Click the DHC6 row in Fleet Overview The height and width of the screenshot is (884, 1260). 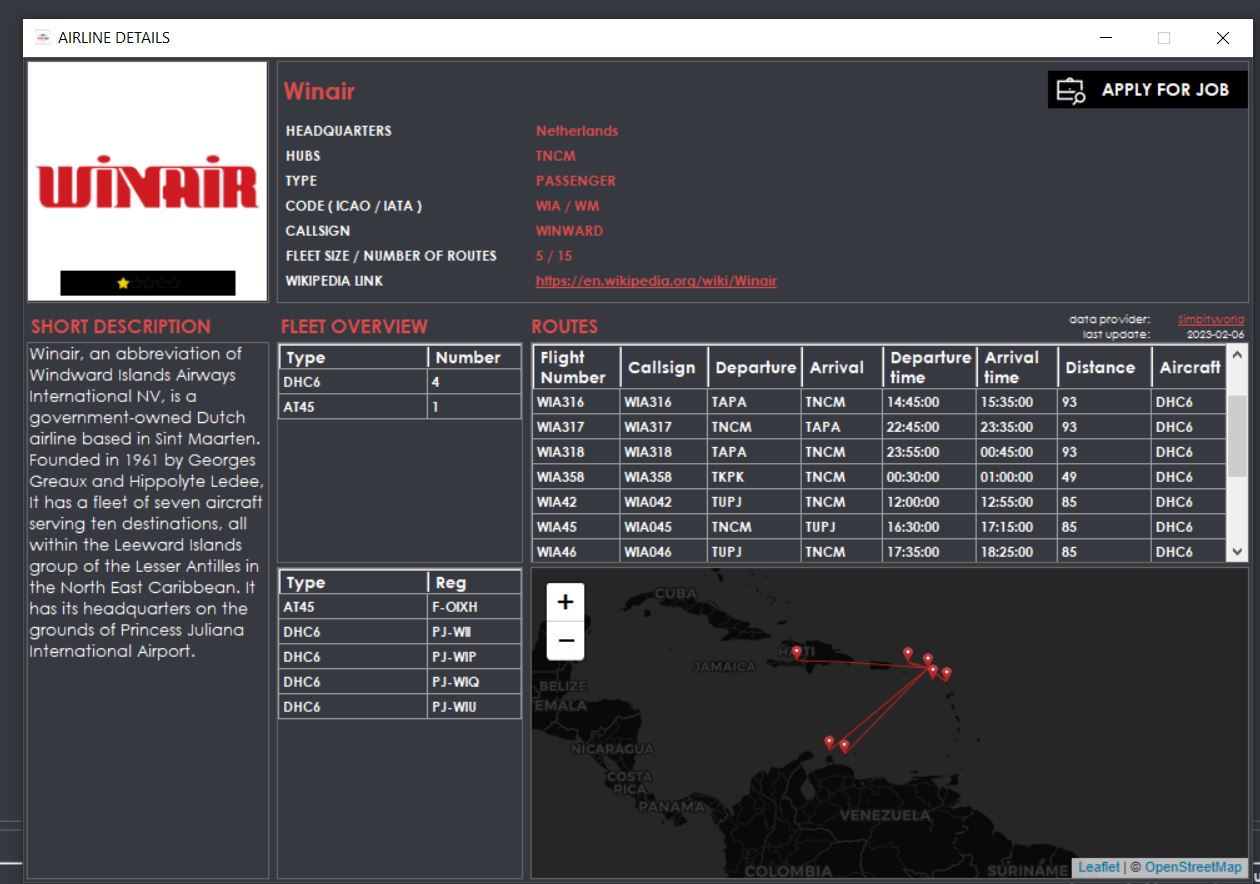(x=400, y=382)
